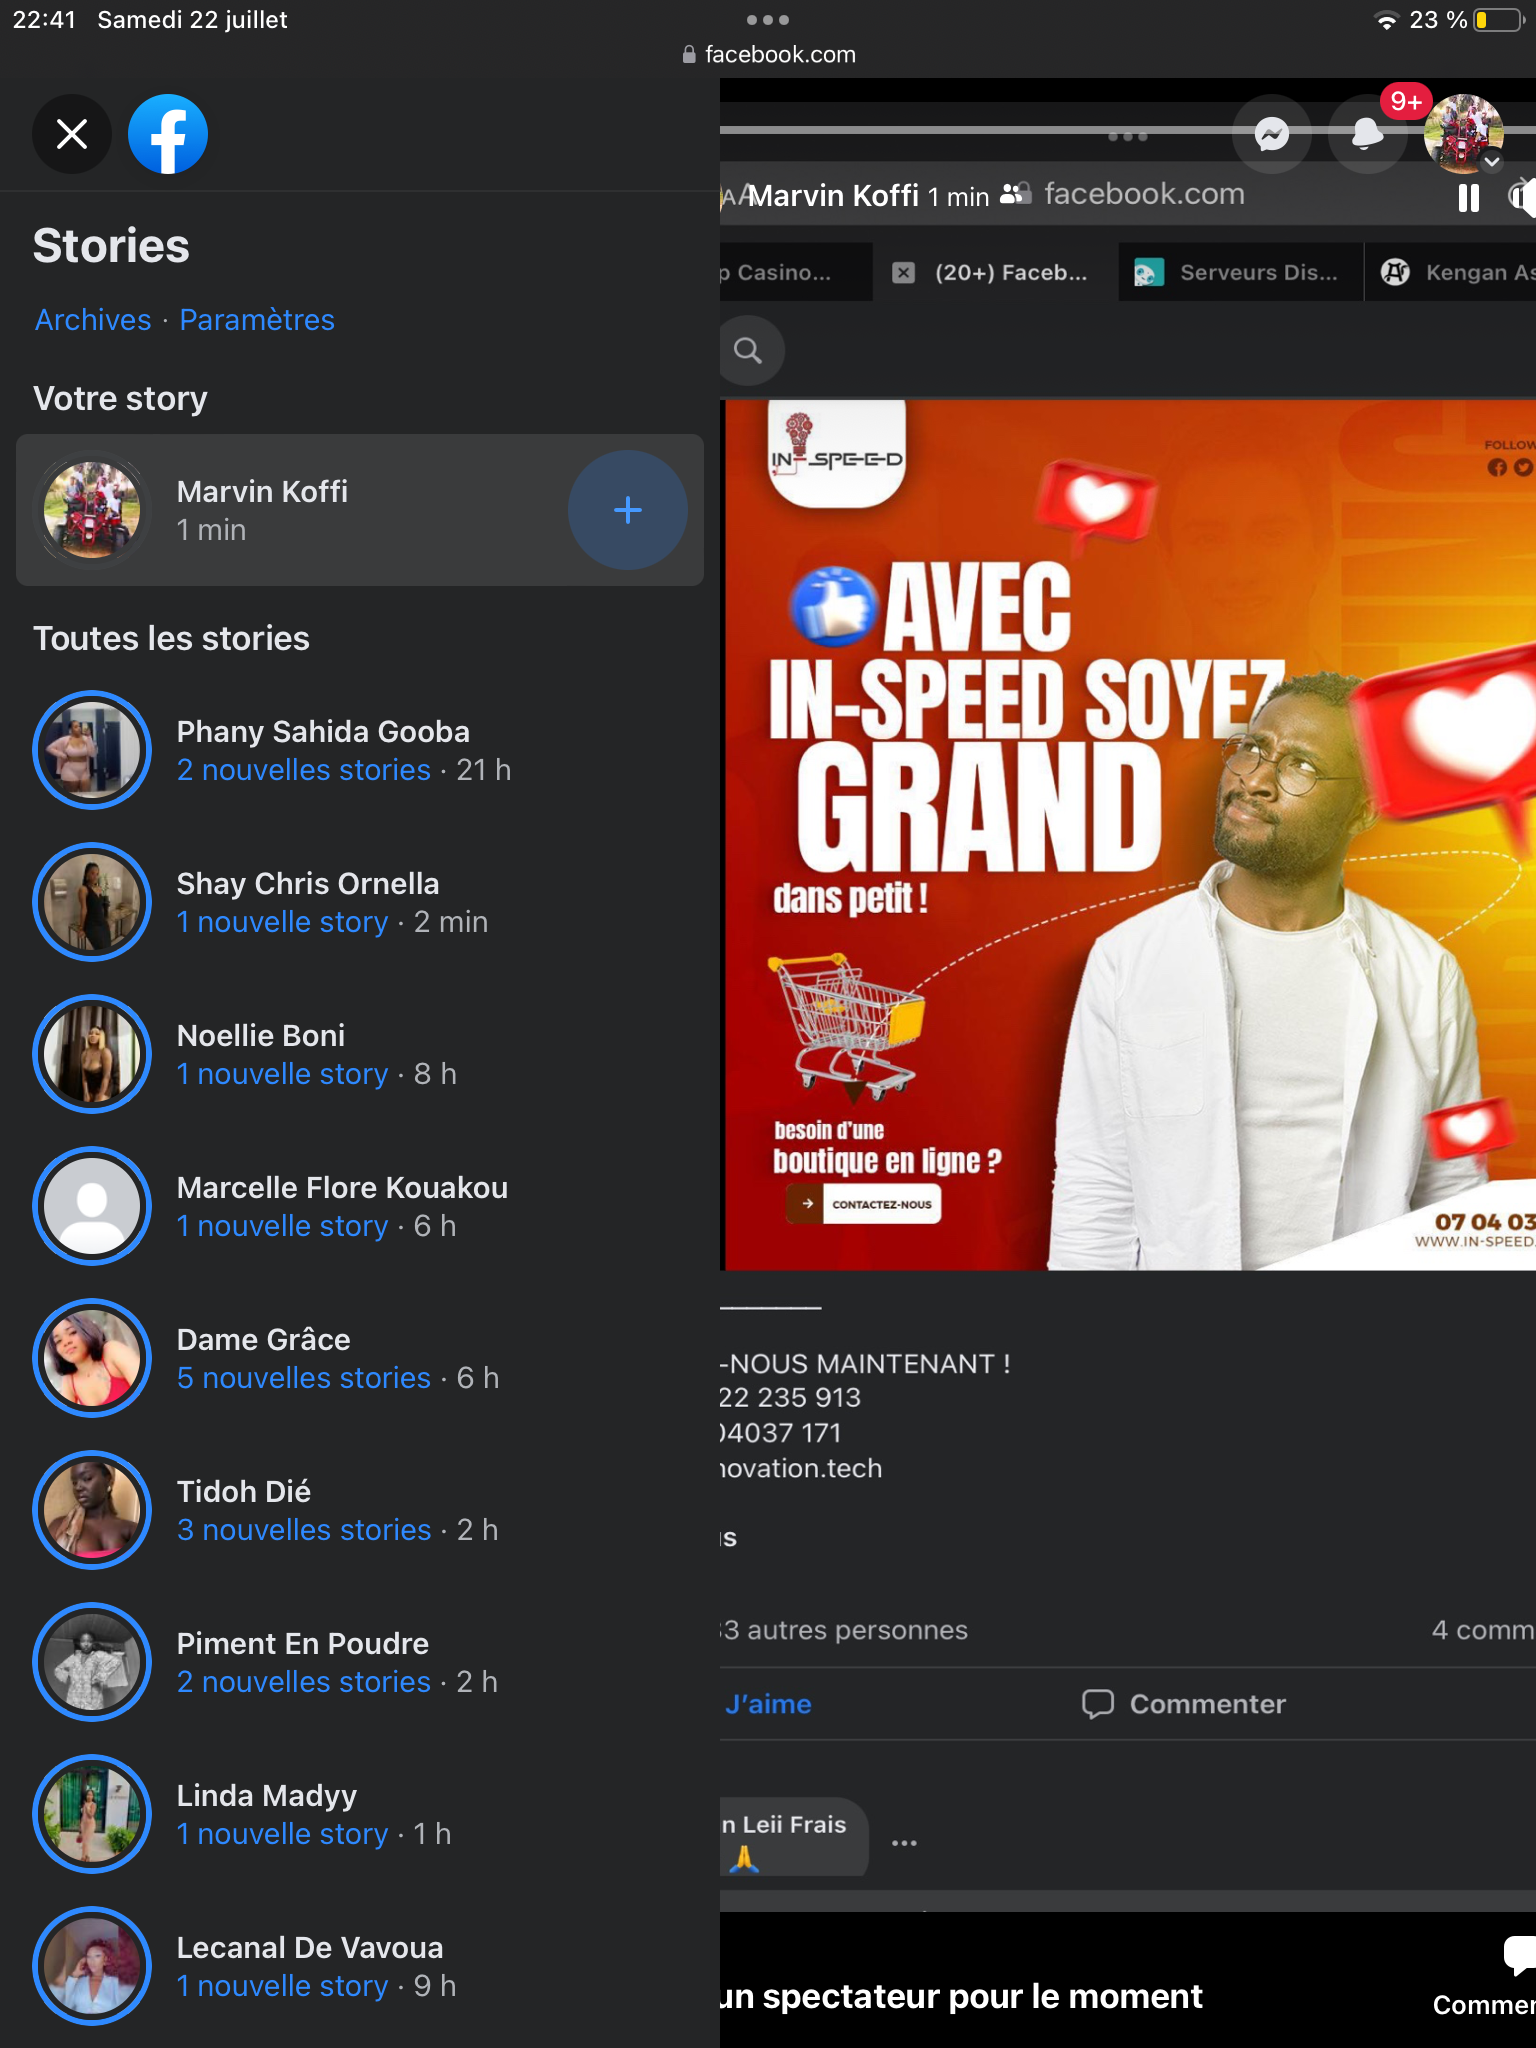Close the Stories viewer with X
The width and height of the screenshot is (1536, 2048).
(x=72, y=134)
